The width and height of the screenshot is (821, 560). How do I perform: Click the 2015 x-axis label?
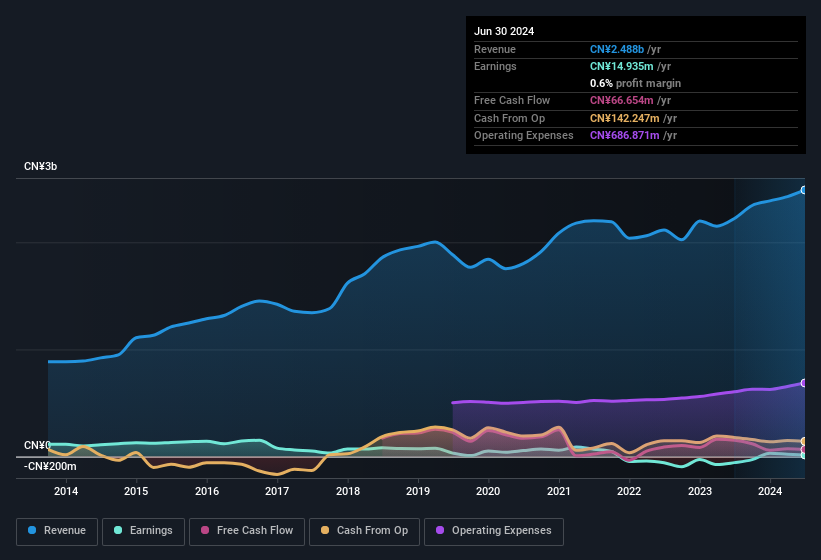point(136,491)
